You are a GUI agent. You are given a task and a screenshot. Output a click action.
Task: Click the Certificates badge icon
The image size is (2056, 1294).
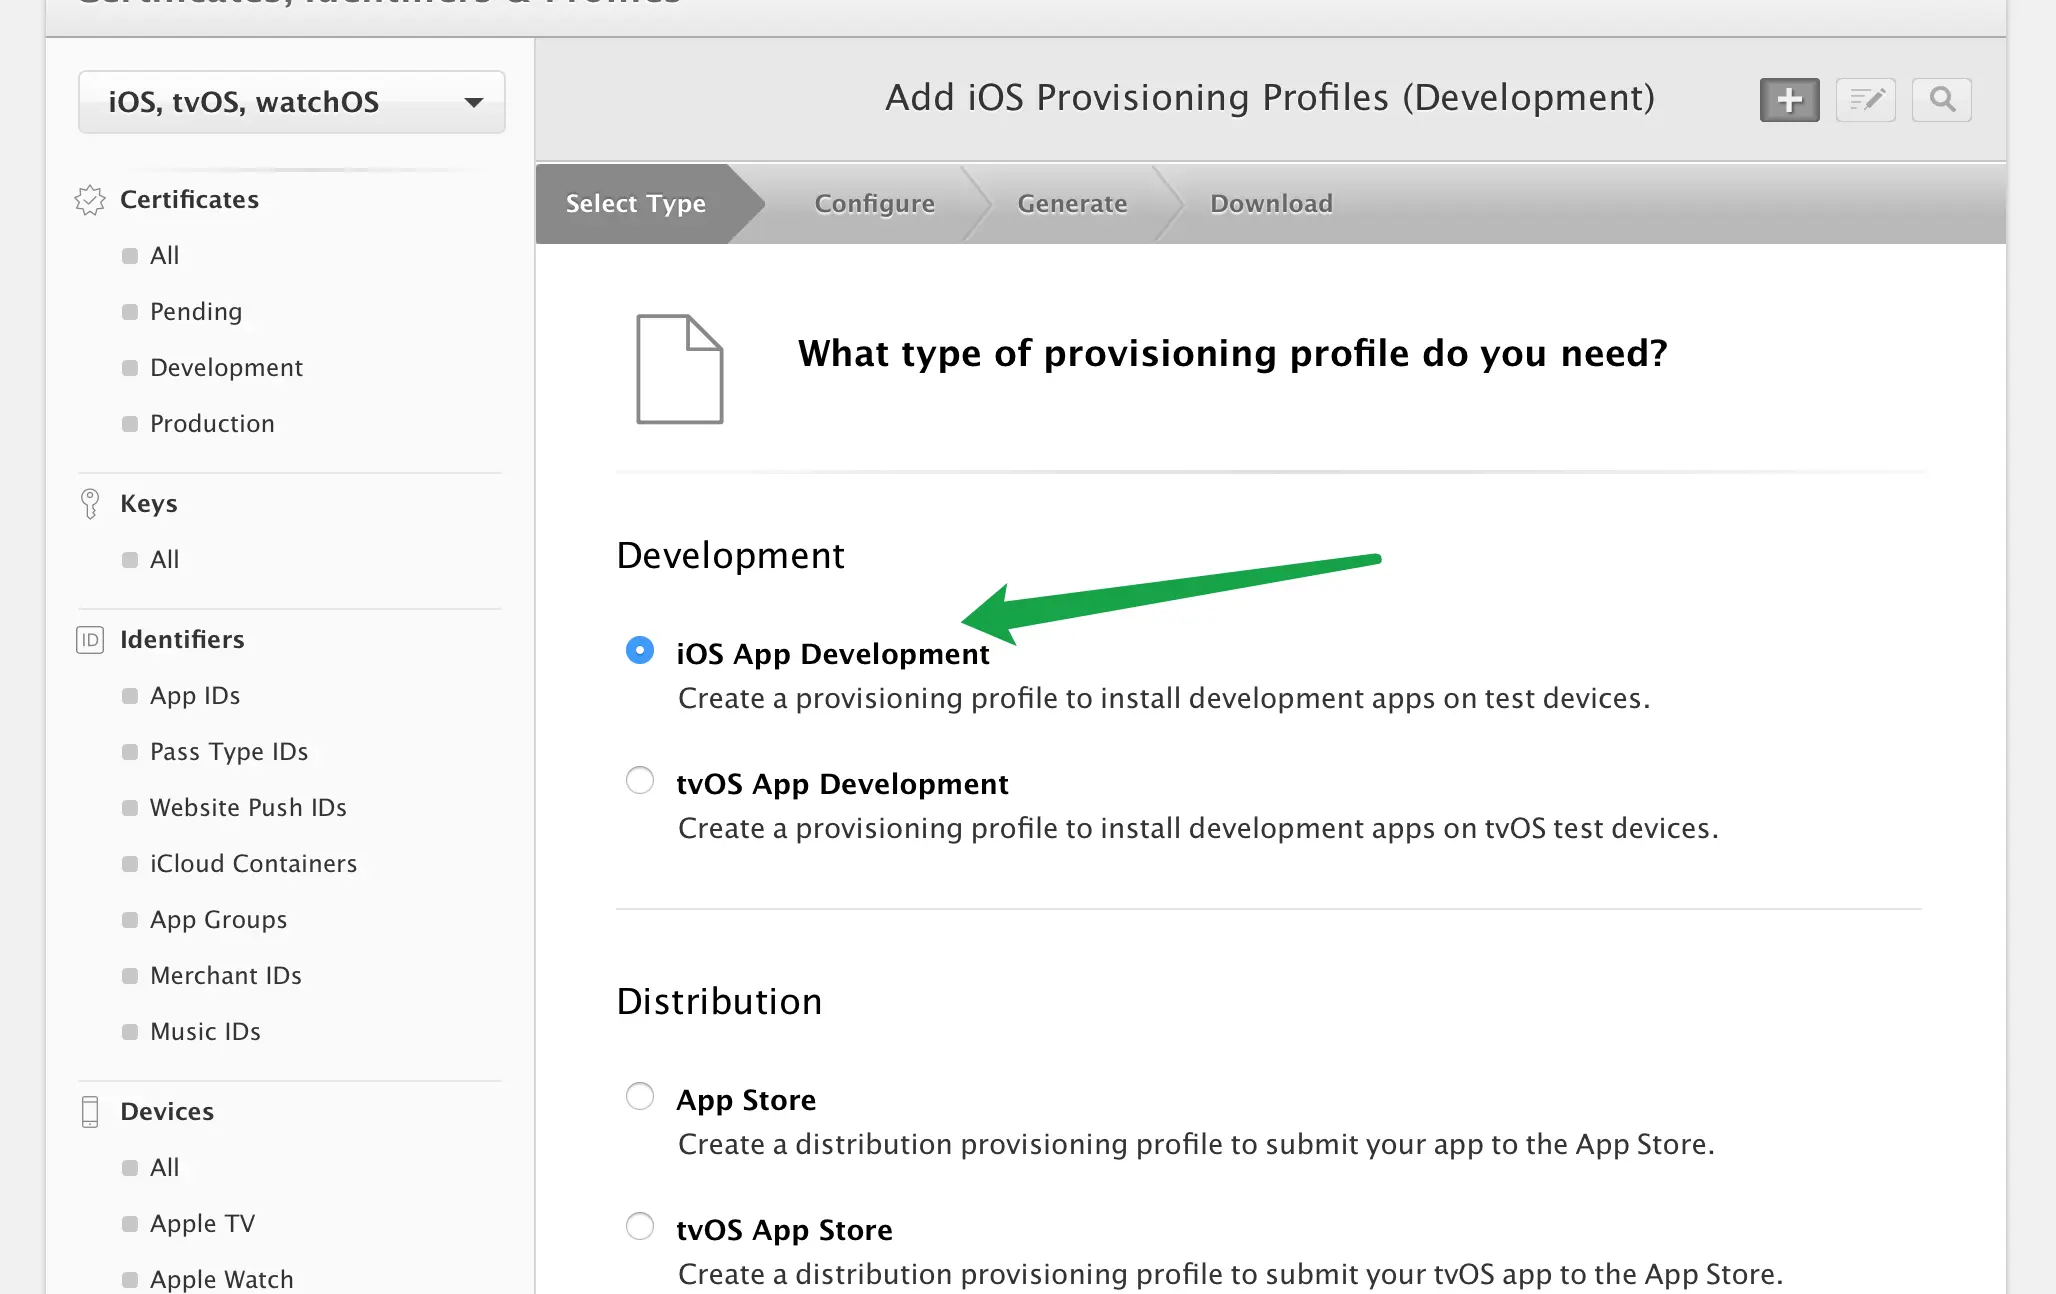[x=90, y=200]
